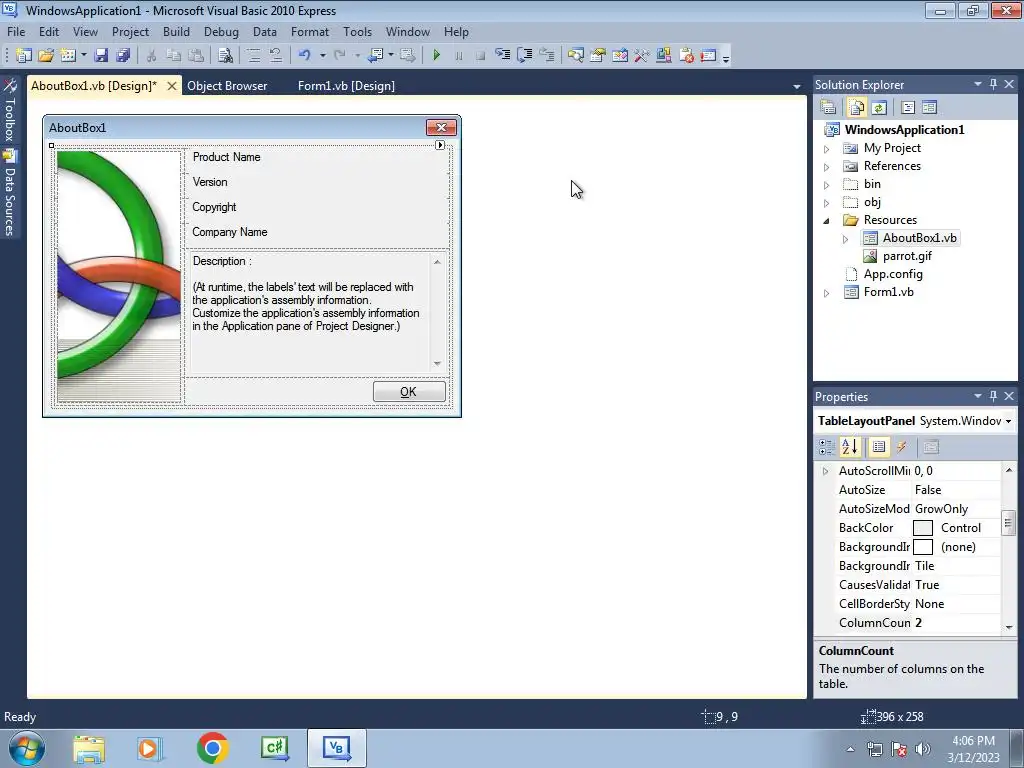Open the Toolbox side tab
1024x768 pixels.
click(x=10, y=110)
